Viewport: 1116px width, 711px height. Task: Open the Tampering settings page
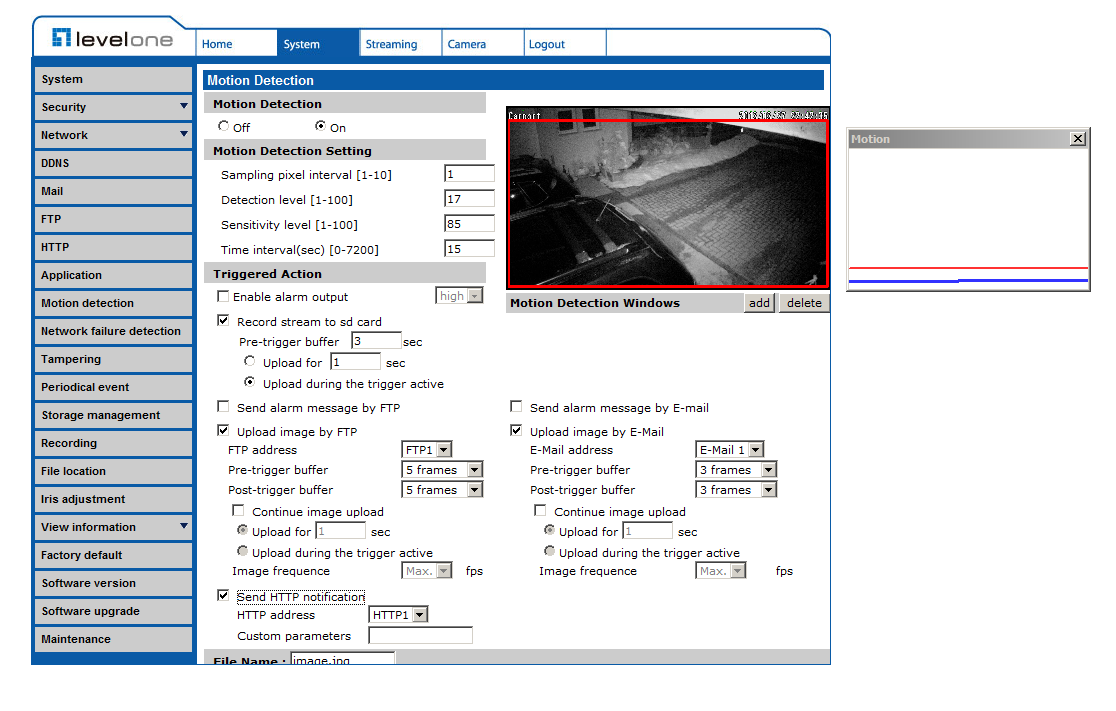113,359
